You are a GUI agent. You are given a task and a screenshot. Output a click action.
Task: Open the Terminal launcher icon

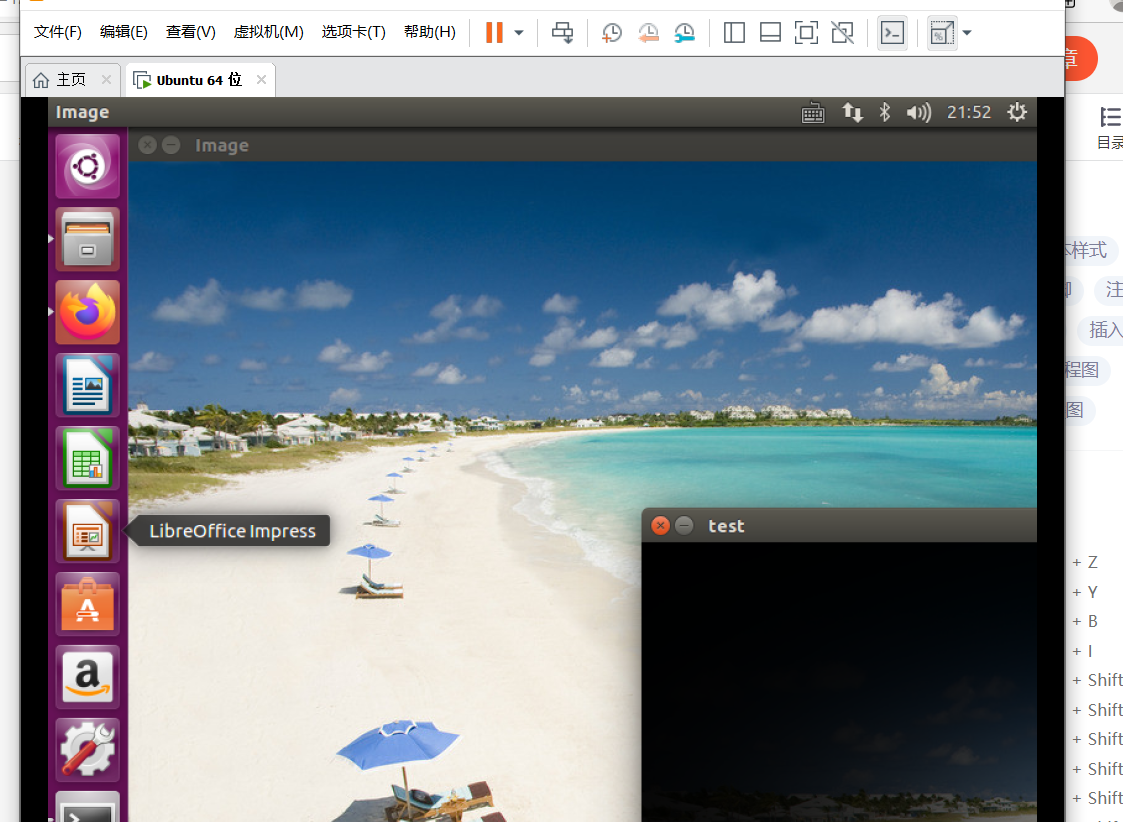click(87, 807)
